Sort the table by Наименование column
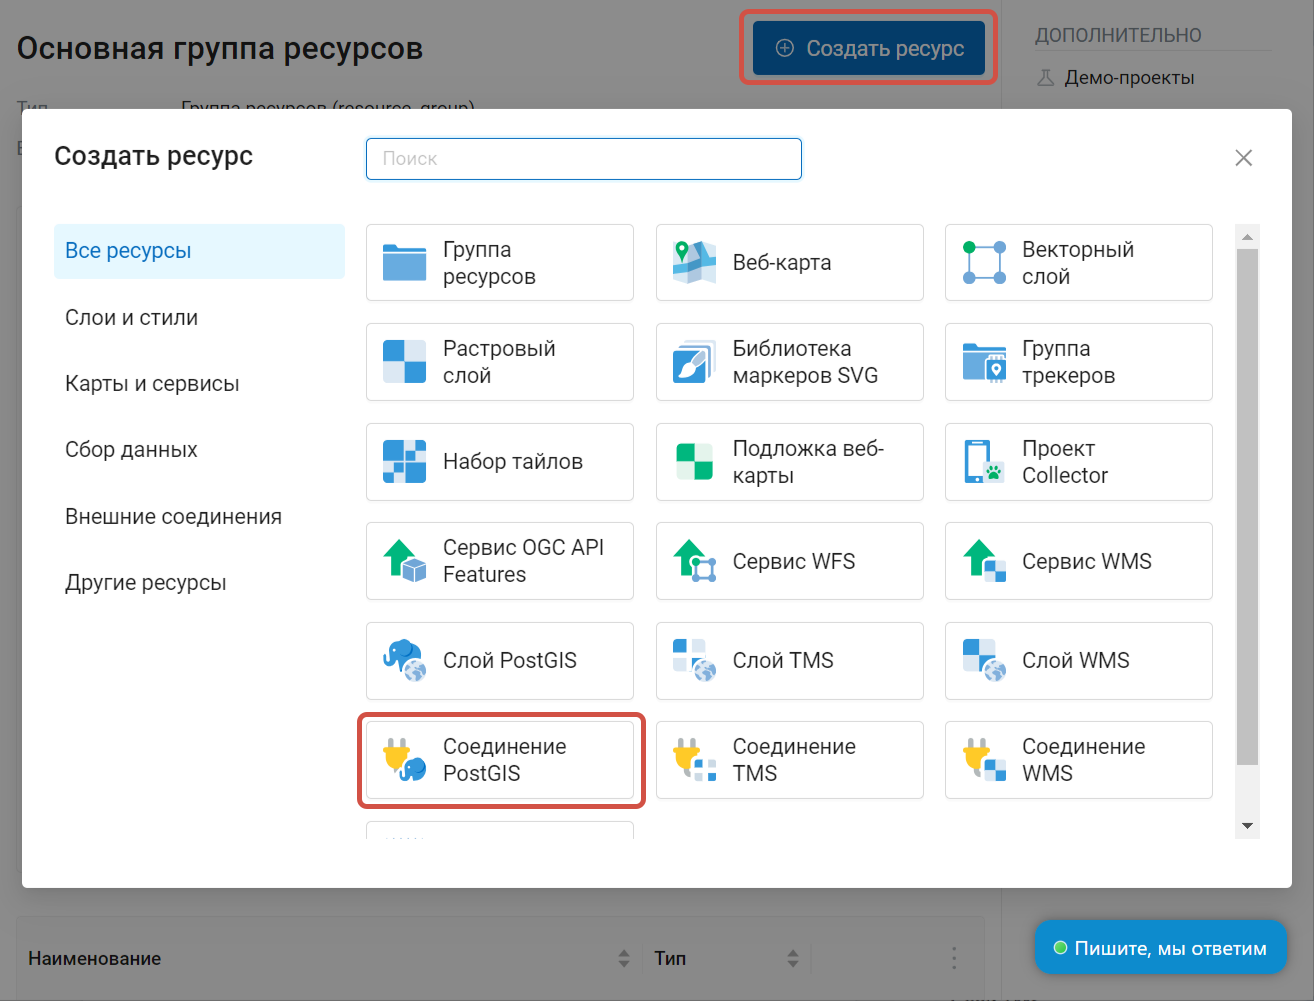 (624, 958)
